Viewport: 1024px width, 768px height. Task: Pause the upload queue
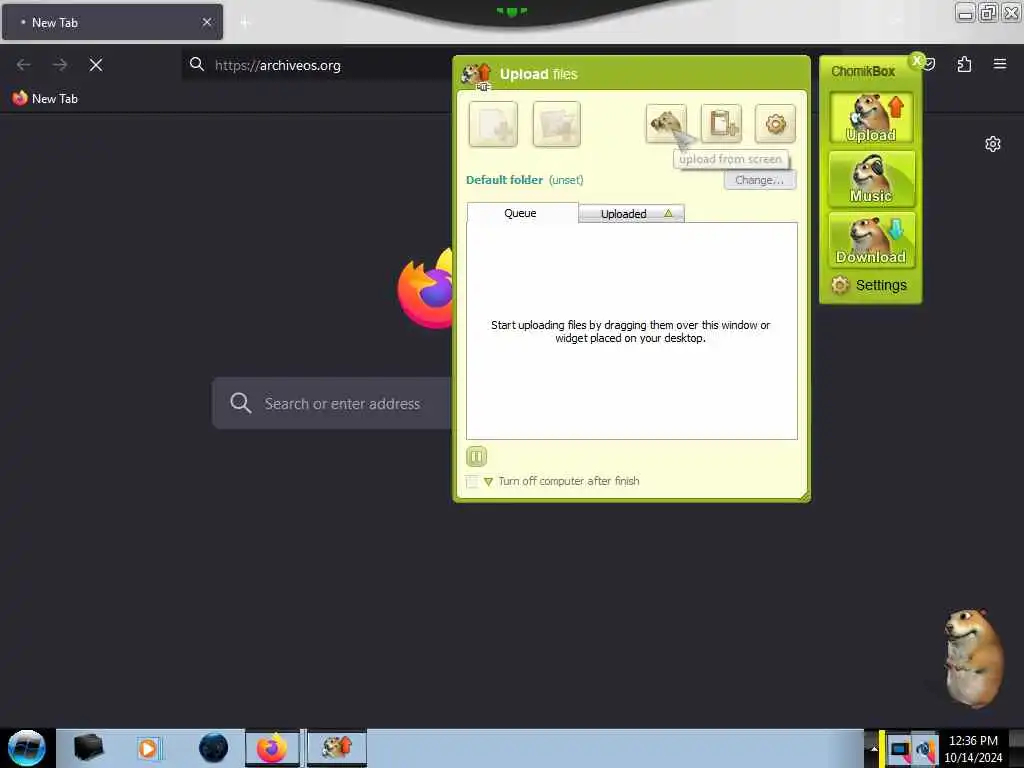(477, 456)
